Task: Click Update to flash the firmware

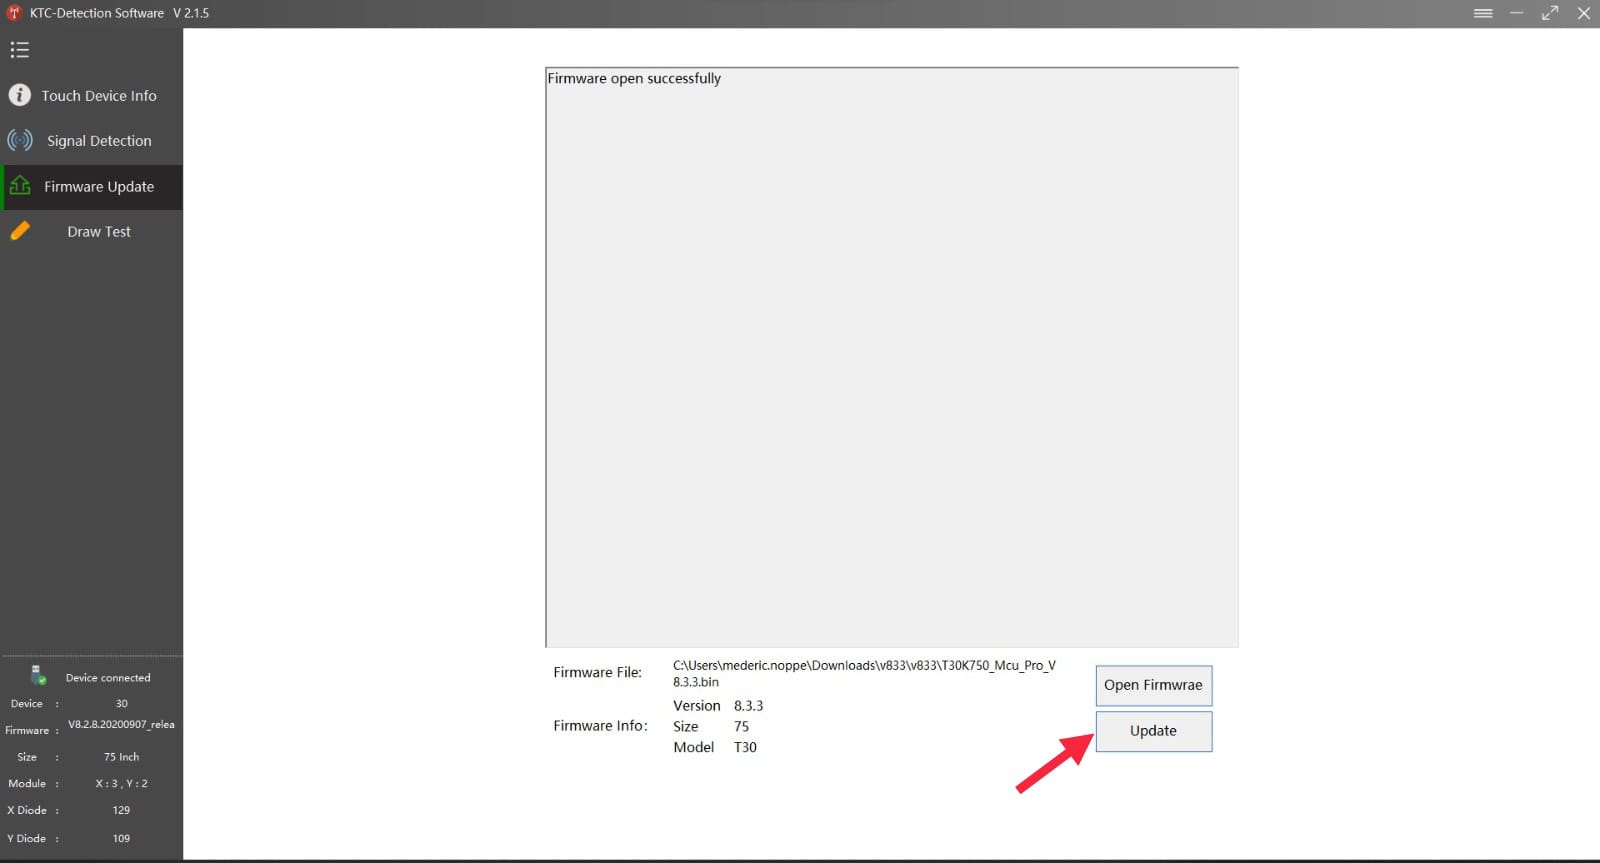Action: tap(1153, 731)
